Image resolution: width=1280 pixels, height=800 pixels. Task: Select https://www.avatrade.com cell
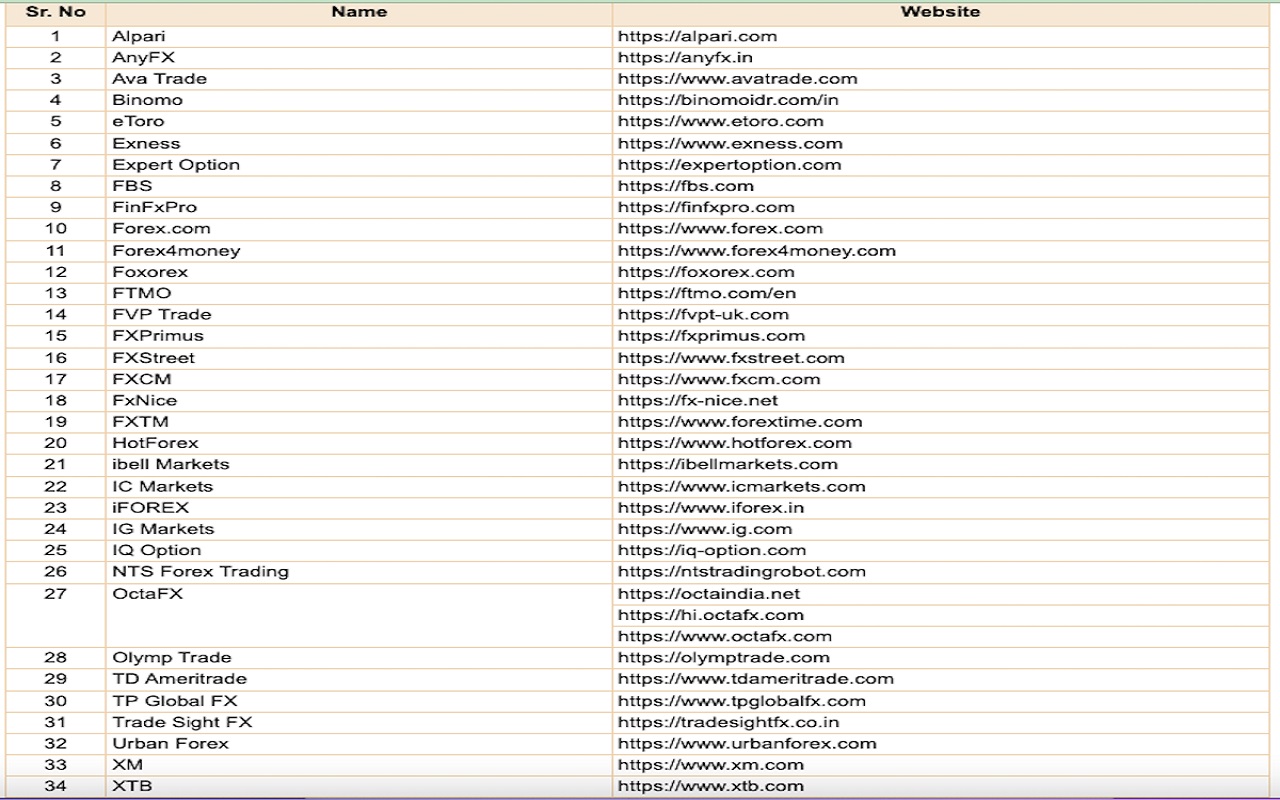click(x=940, y=79)
